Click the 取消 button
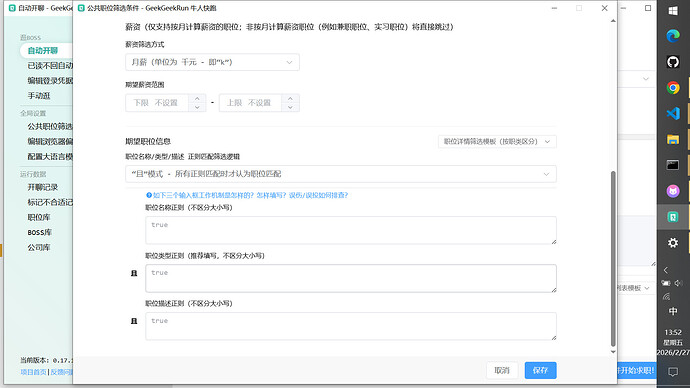 [x=502, y=370]
